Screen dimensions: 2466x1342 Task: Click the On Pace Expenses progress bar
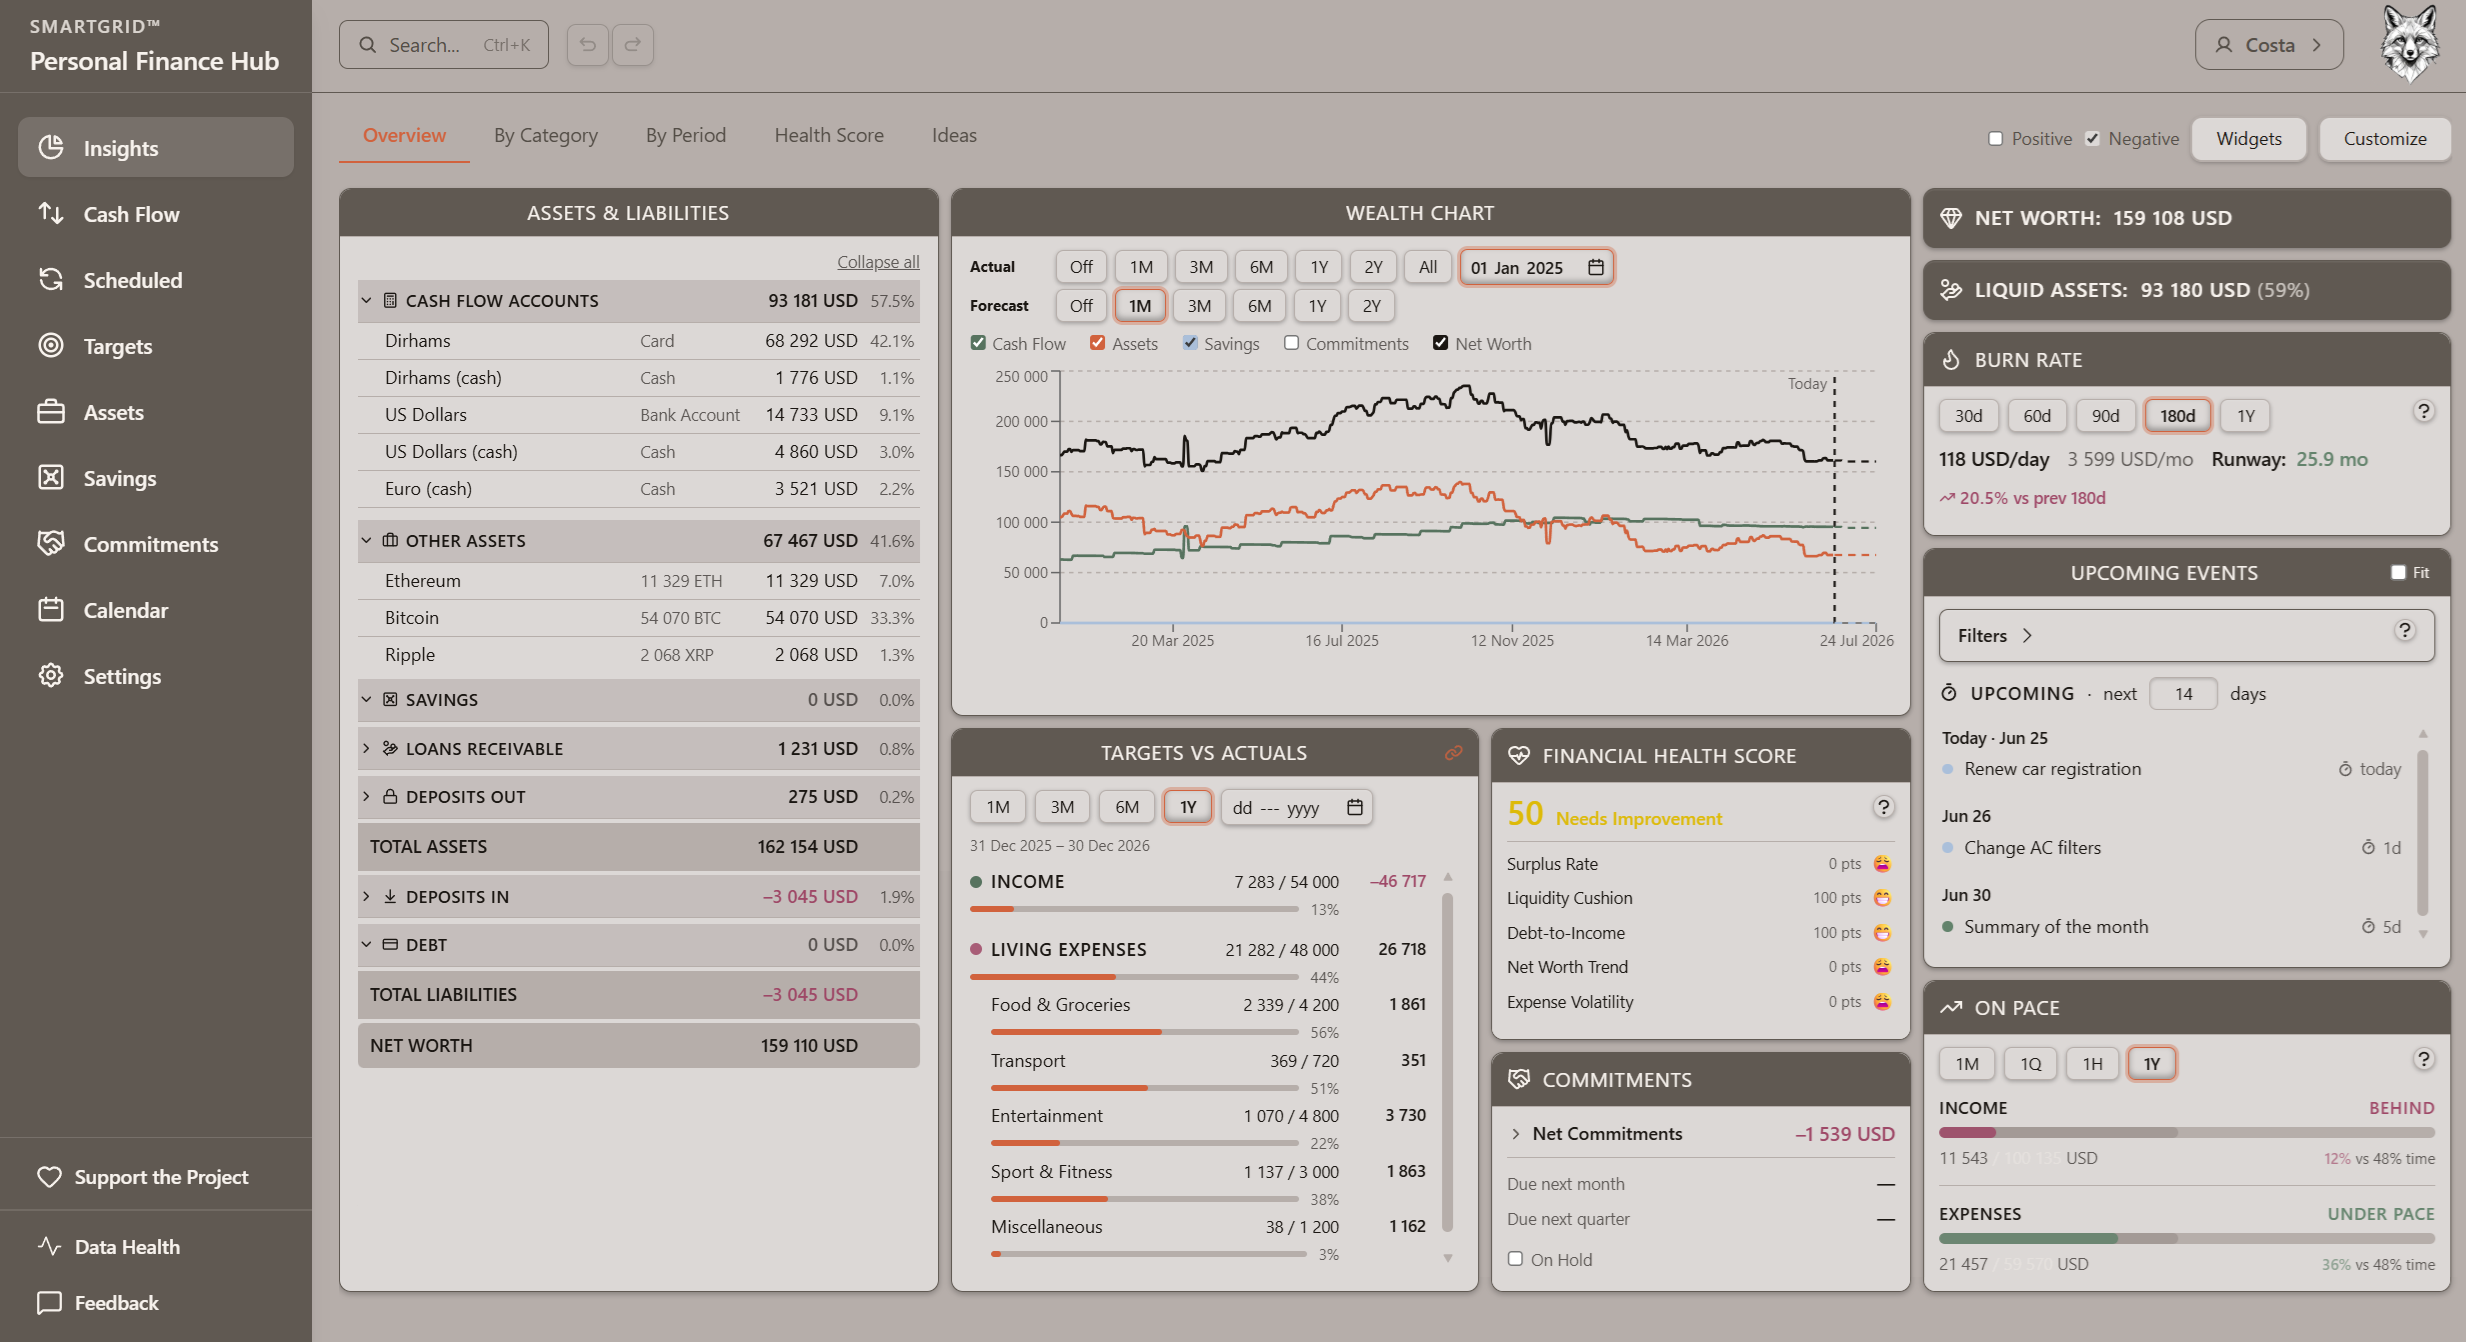2186,1239
